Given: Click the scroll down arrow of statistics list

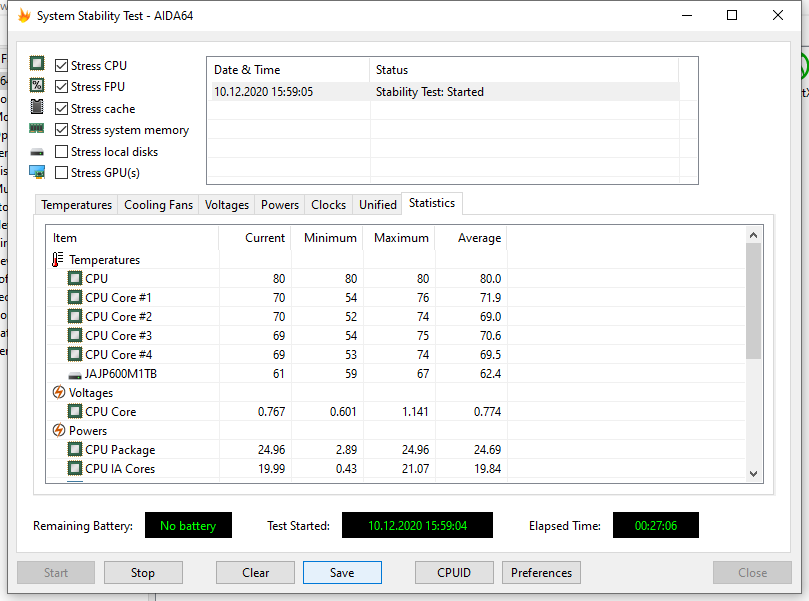Looking at the screenshot, I should tap(753, 474).
